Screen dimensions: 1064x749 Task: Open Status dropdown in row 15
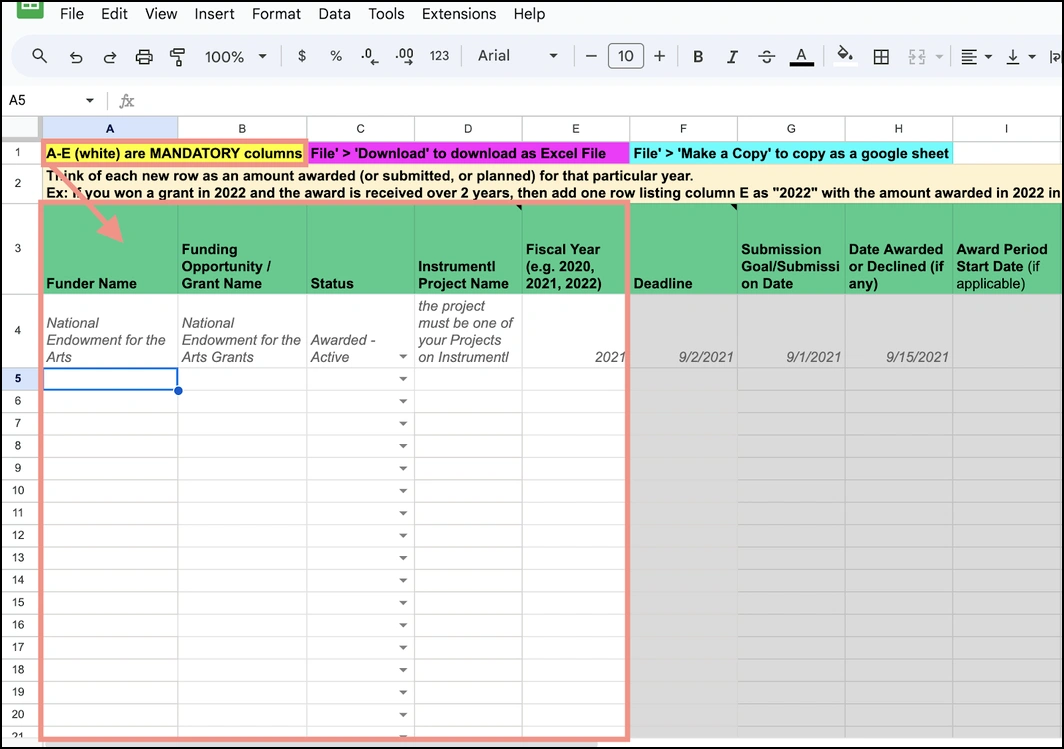403,602
